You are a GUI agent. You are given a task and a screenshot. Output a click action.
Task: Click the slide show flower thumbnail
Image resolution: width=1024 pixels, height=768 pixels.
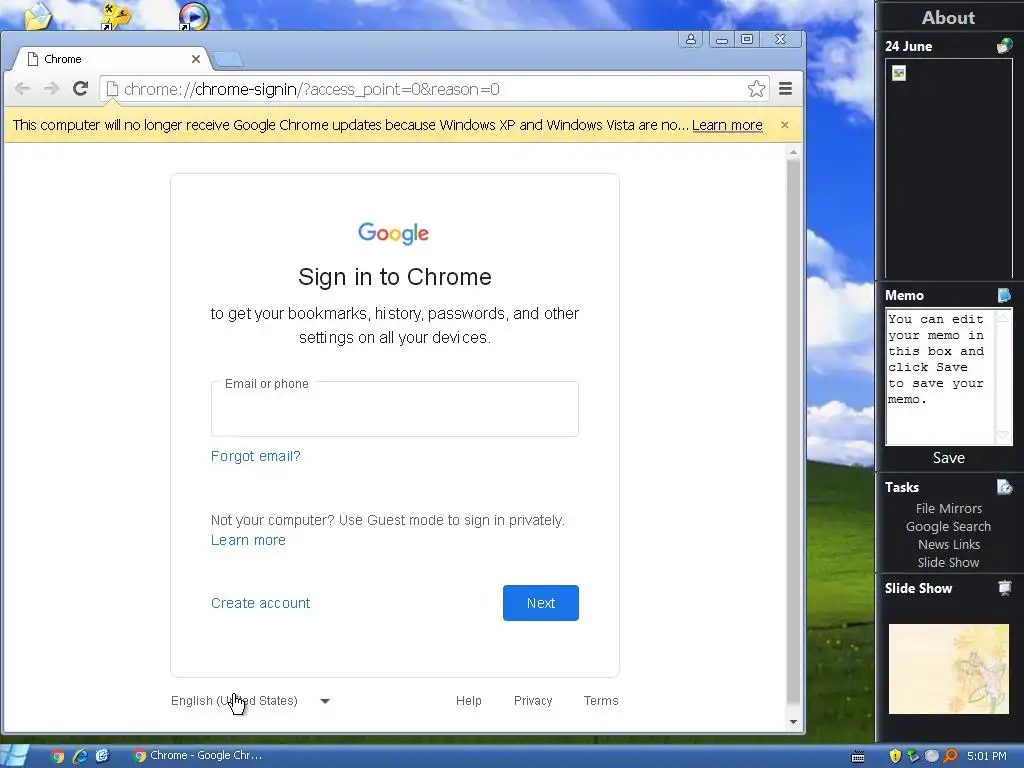click(948, 669)
